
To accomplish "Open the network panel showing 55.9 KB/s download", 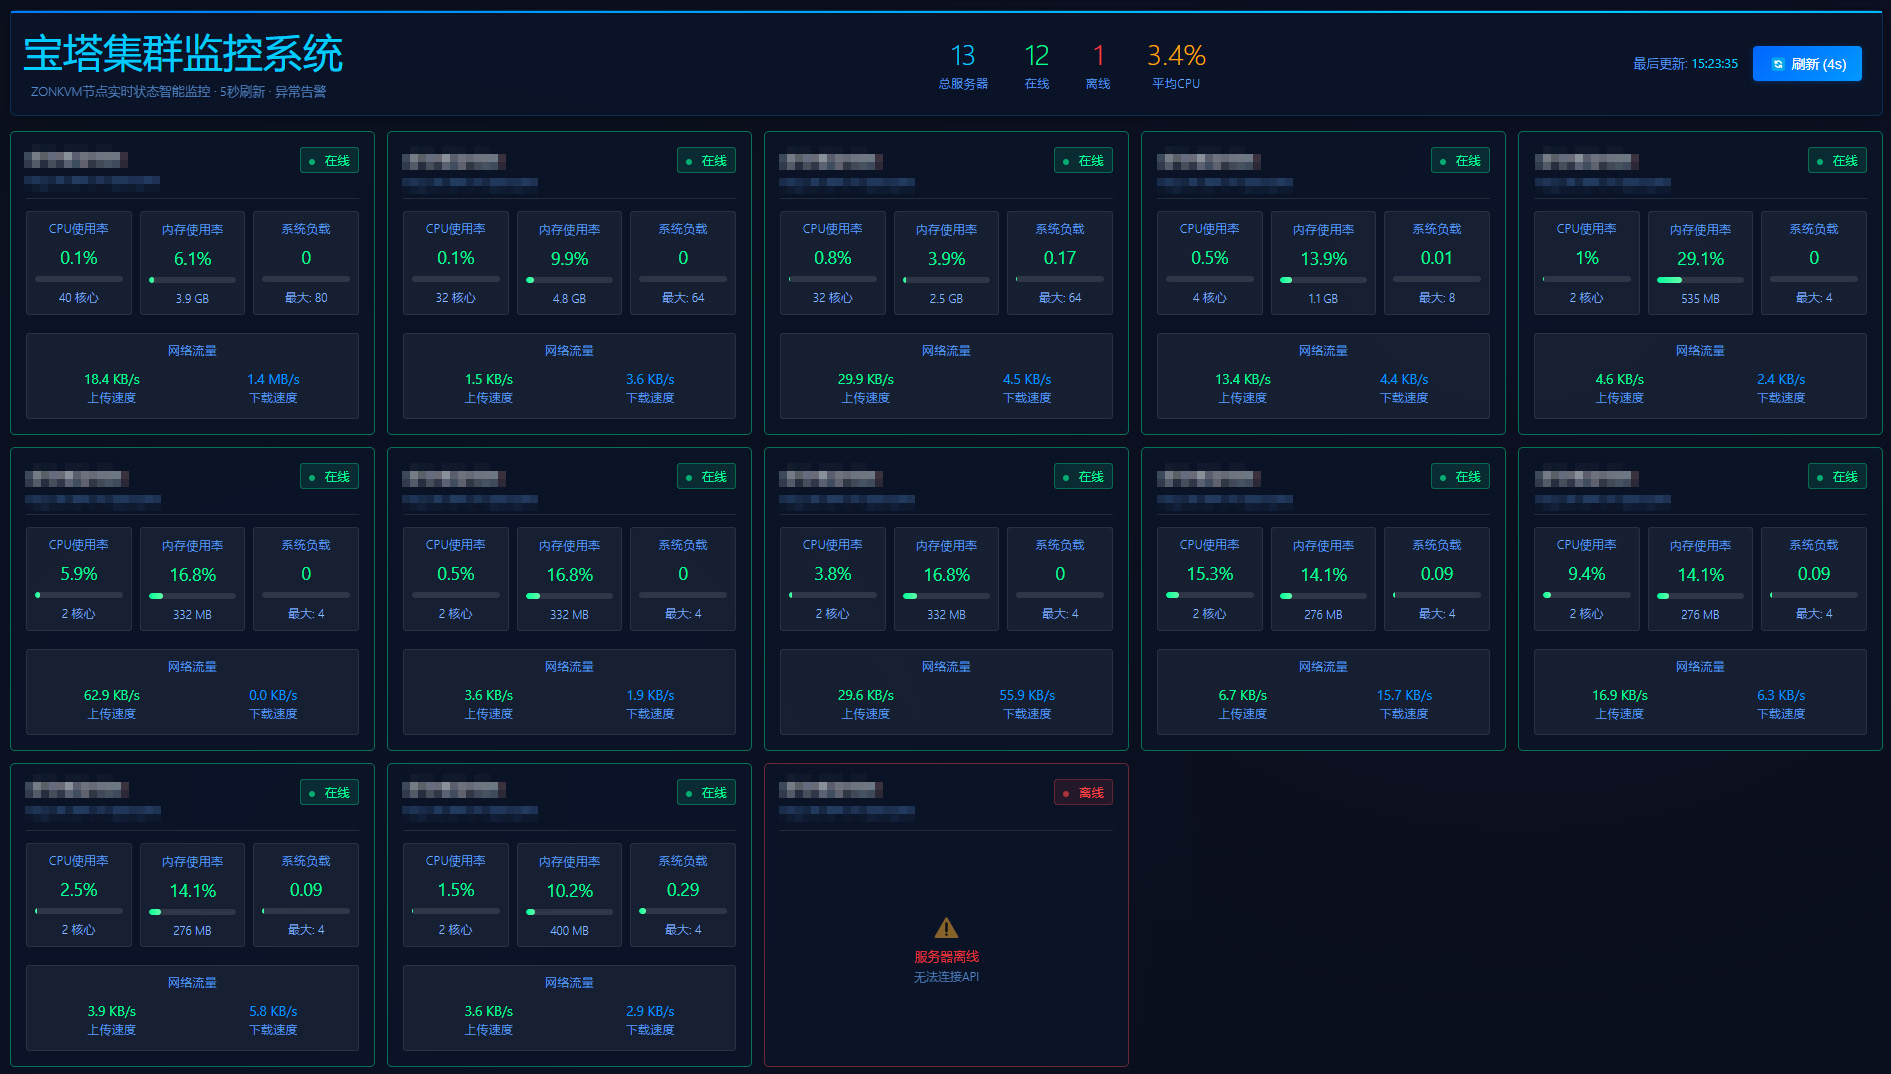I will tap(946, 691).
